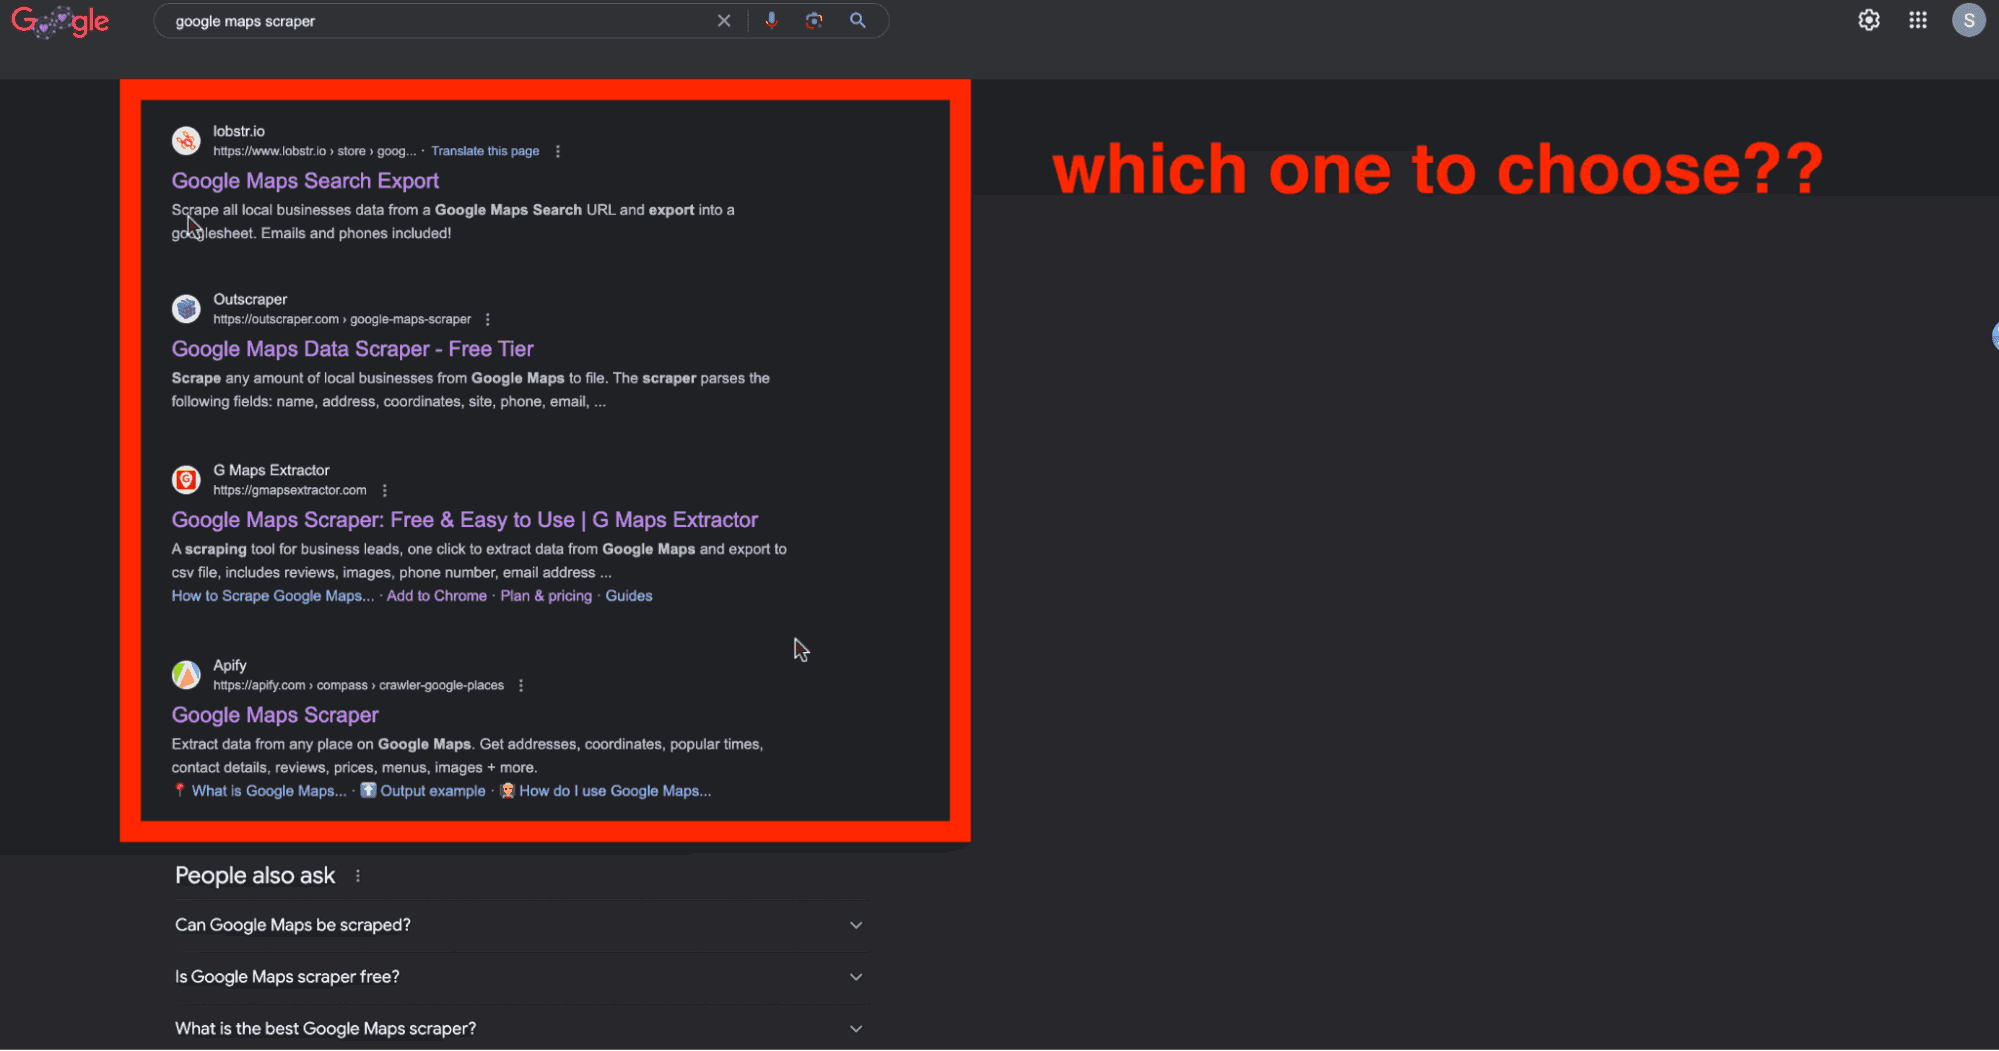
Task: Click the Google logo
Action: pos(60,21)
